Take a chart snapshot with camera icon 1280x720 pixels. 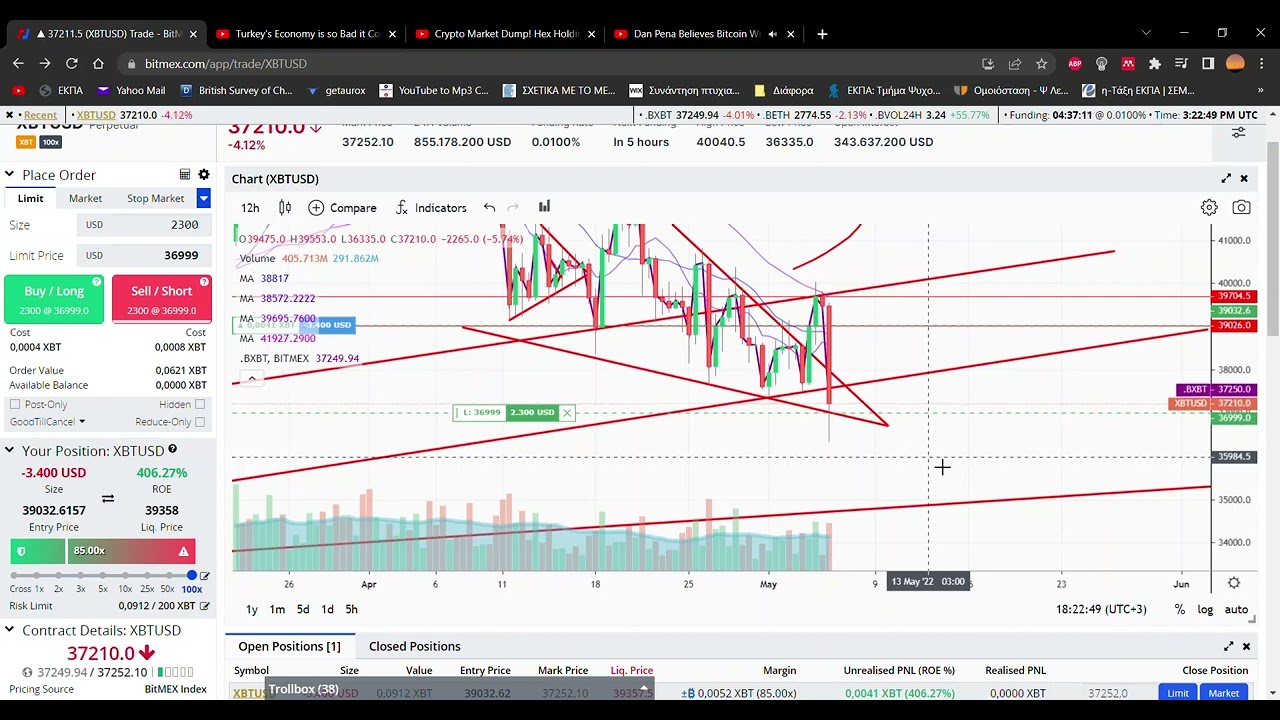click(x=1241, y=208)
